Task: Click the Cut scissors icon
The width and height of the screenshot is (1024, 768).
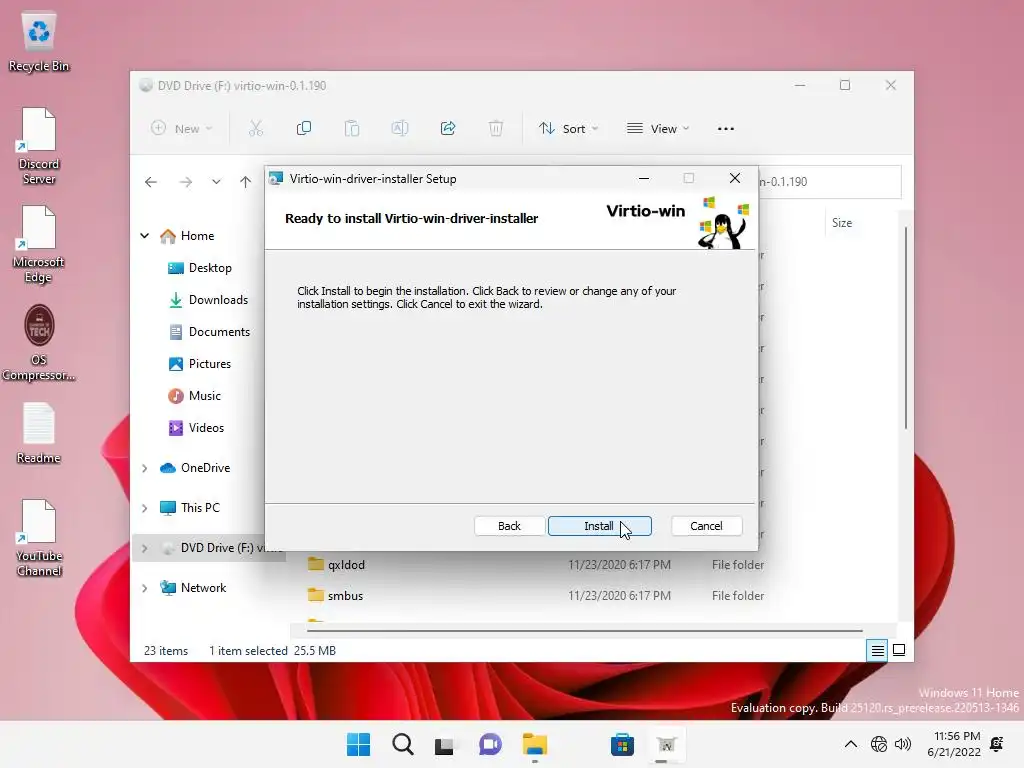Action: tap(256, 129)
